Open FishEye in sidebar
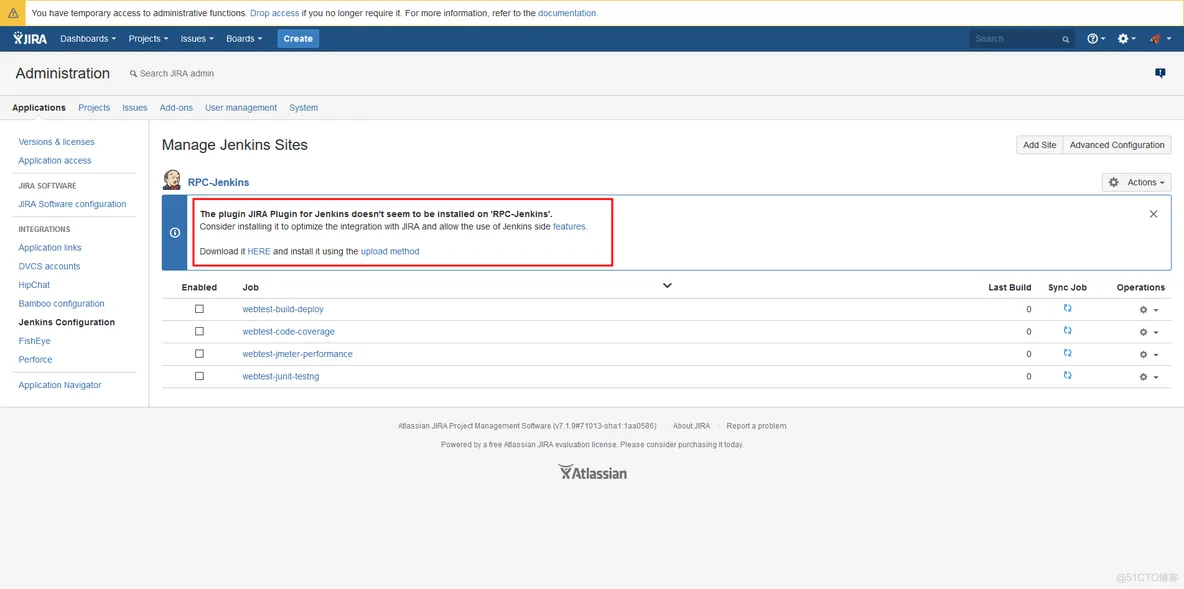1184x589 pixels. click(34, 341)
